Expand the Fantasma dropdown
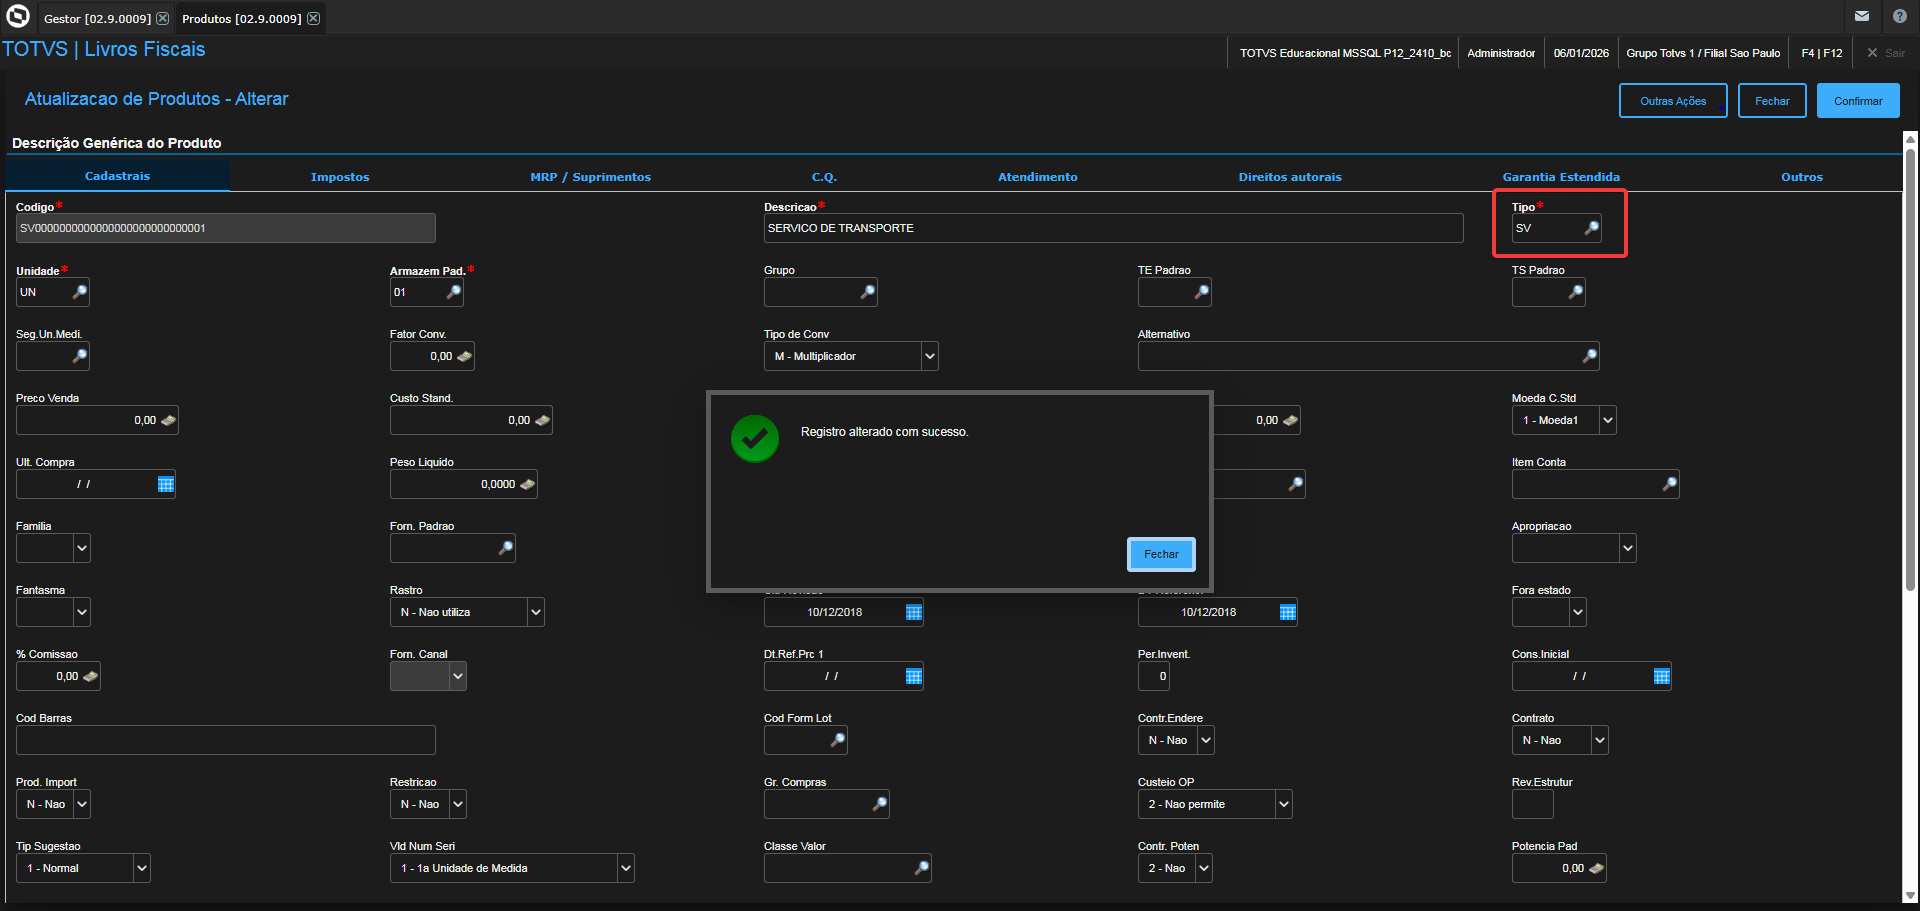The height and width of the screenshot is (911, 1920). click(82, 612)
